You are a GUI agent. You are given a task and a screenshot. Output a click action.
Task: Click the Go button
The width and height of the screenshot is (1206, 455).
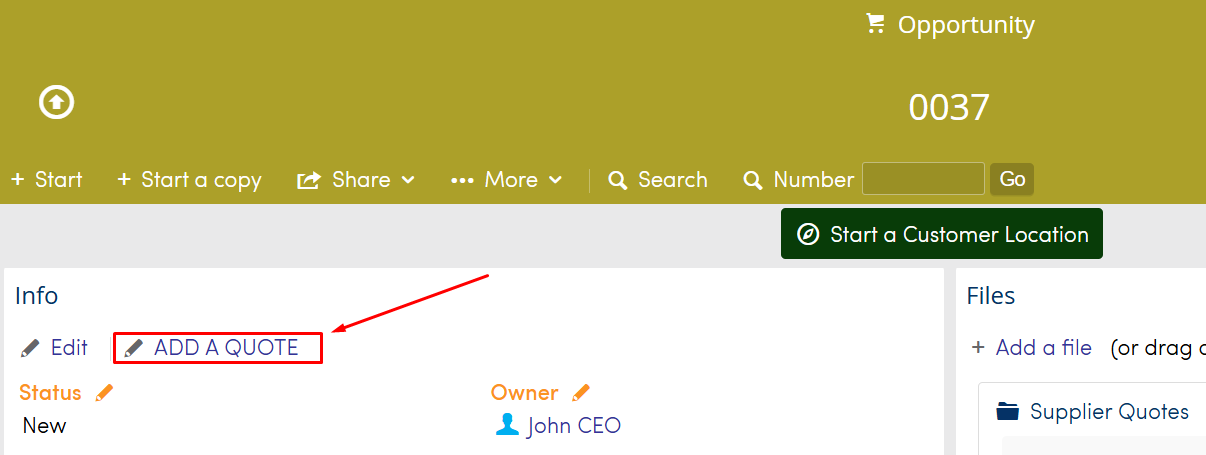[x=1012, y=179]
